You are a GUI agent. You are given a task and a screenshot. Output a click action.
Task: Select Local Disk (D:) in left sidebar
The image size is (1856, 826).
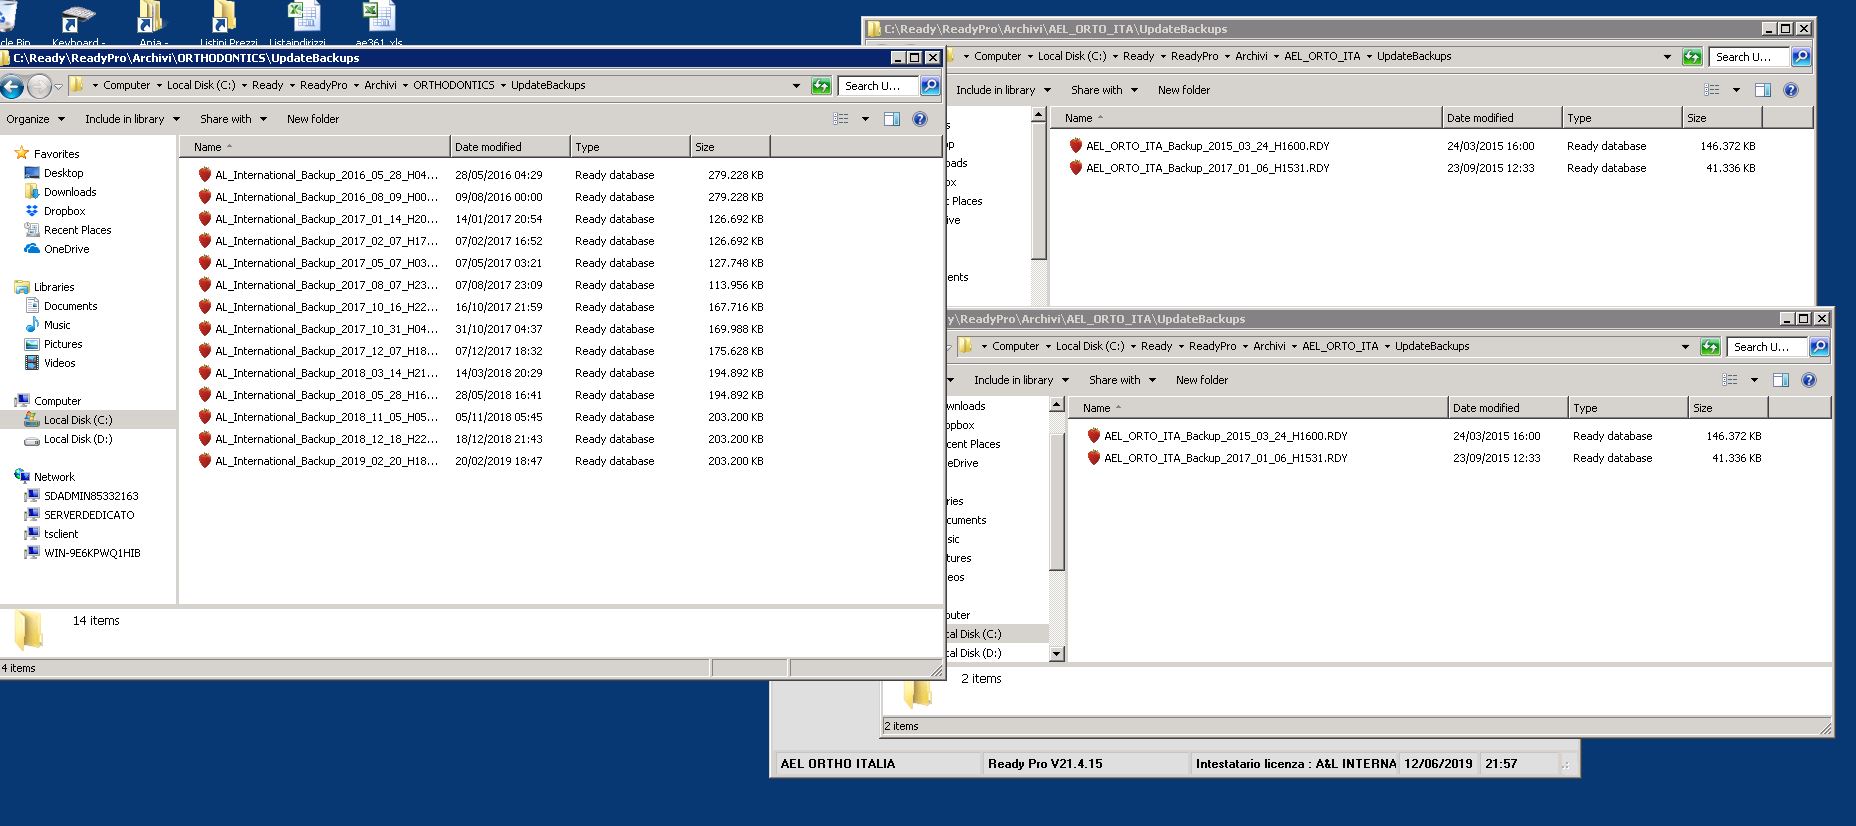tap(78, 439)
